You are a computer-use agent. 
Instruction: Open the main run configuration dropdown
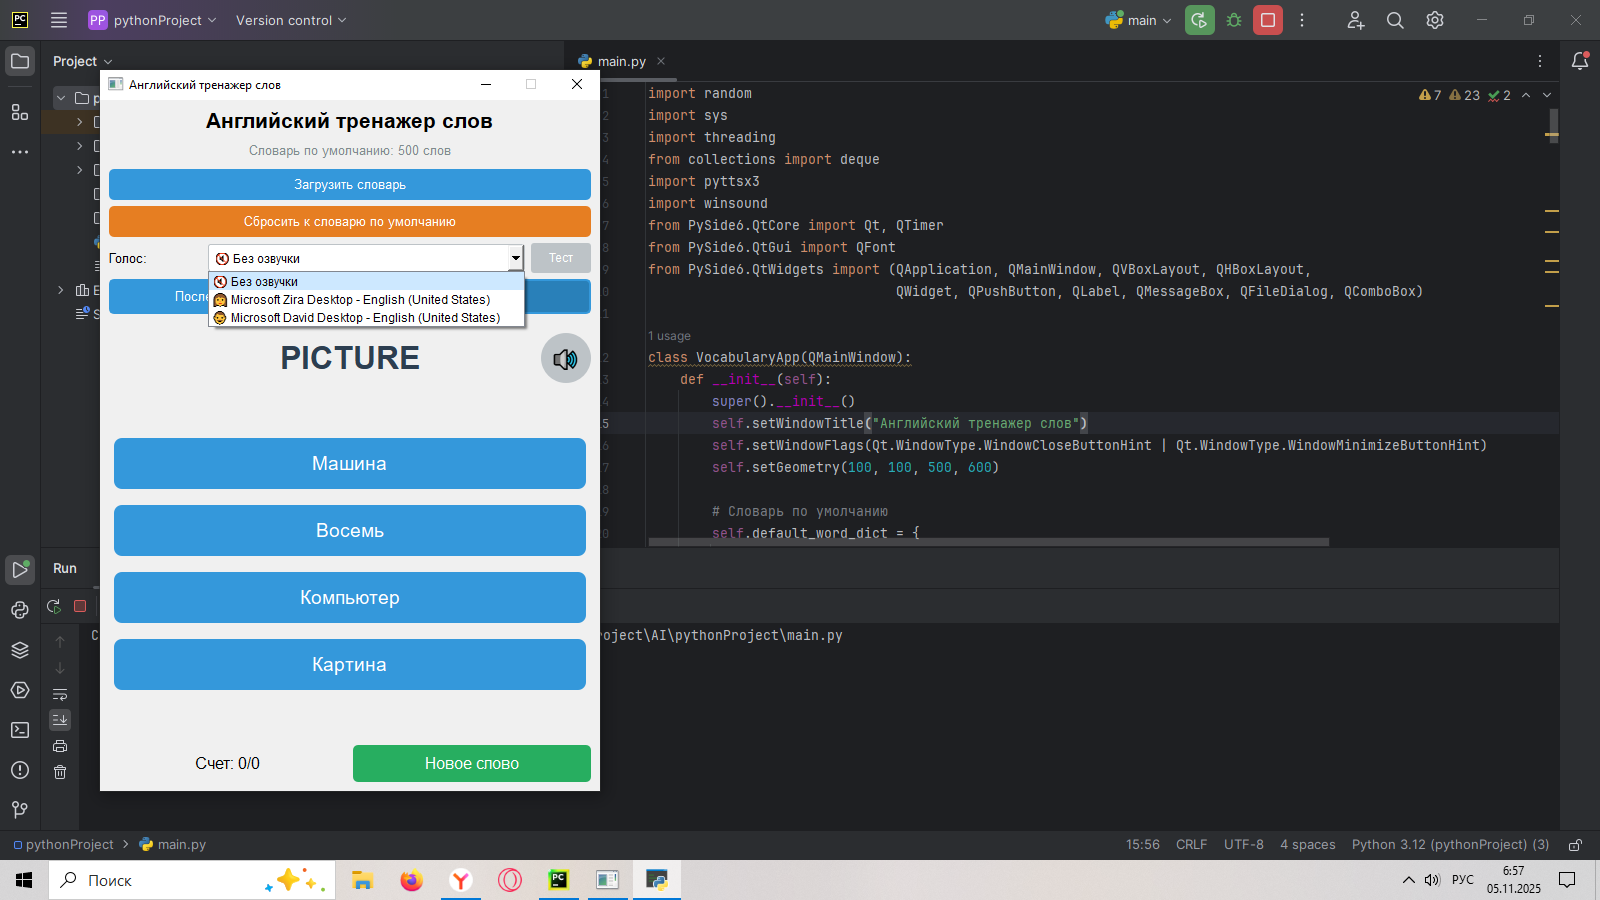[x=1139, y=20]
